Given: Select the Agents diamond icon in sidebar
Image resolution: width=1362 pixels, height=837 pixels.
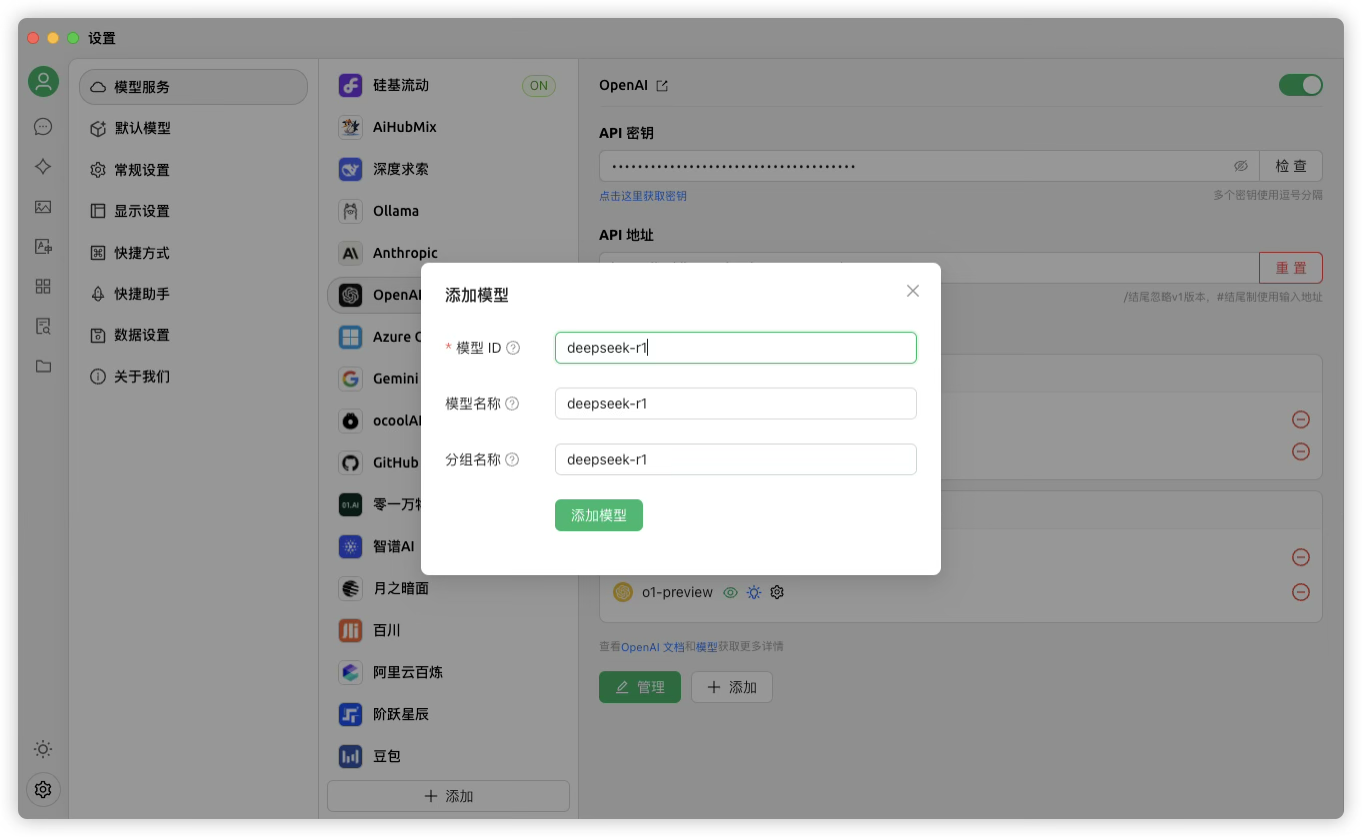Looking at the screenshot, I should (x=42, y=166).
